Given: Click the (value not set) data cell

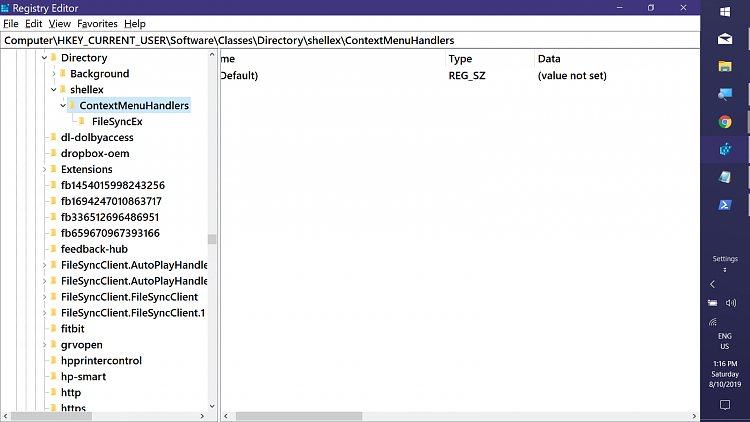Looking at the screenshot, I should tap(572, 76).
